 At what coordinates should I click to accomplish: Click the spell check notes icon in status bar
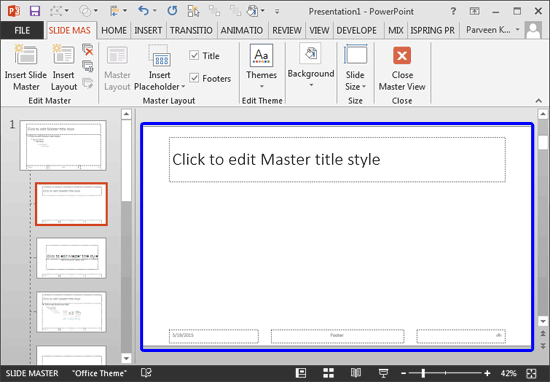coord(146,373)
